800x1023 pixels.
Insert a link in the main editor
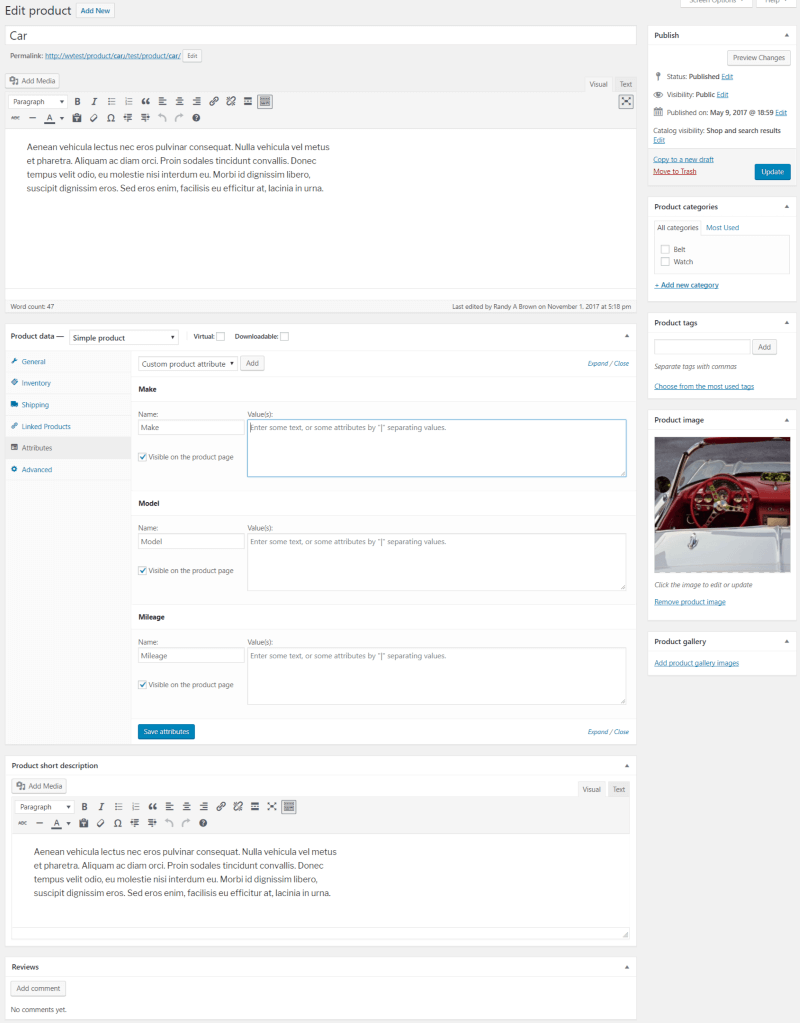click(x=213, y=102)
